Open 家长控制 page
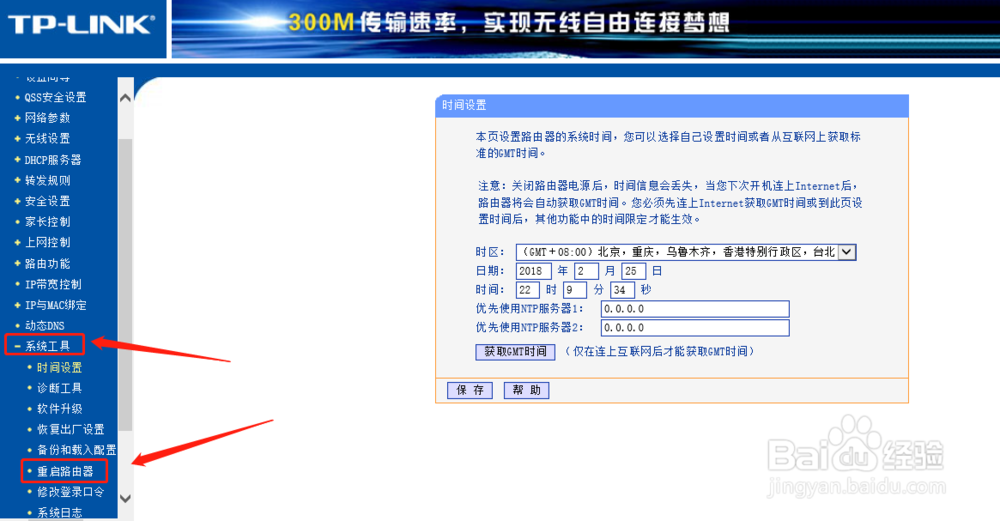The image size is (1000, 521). [x=47, y=222]
